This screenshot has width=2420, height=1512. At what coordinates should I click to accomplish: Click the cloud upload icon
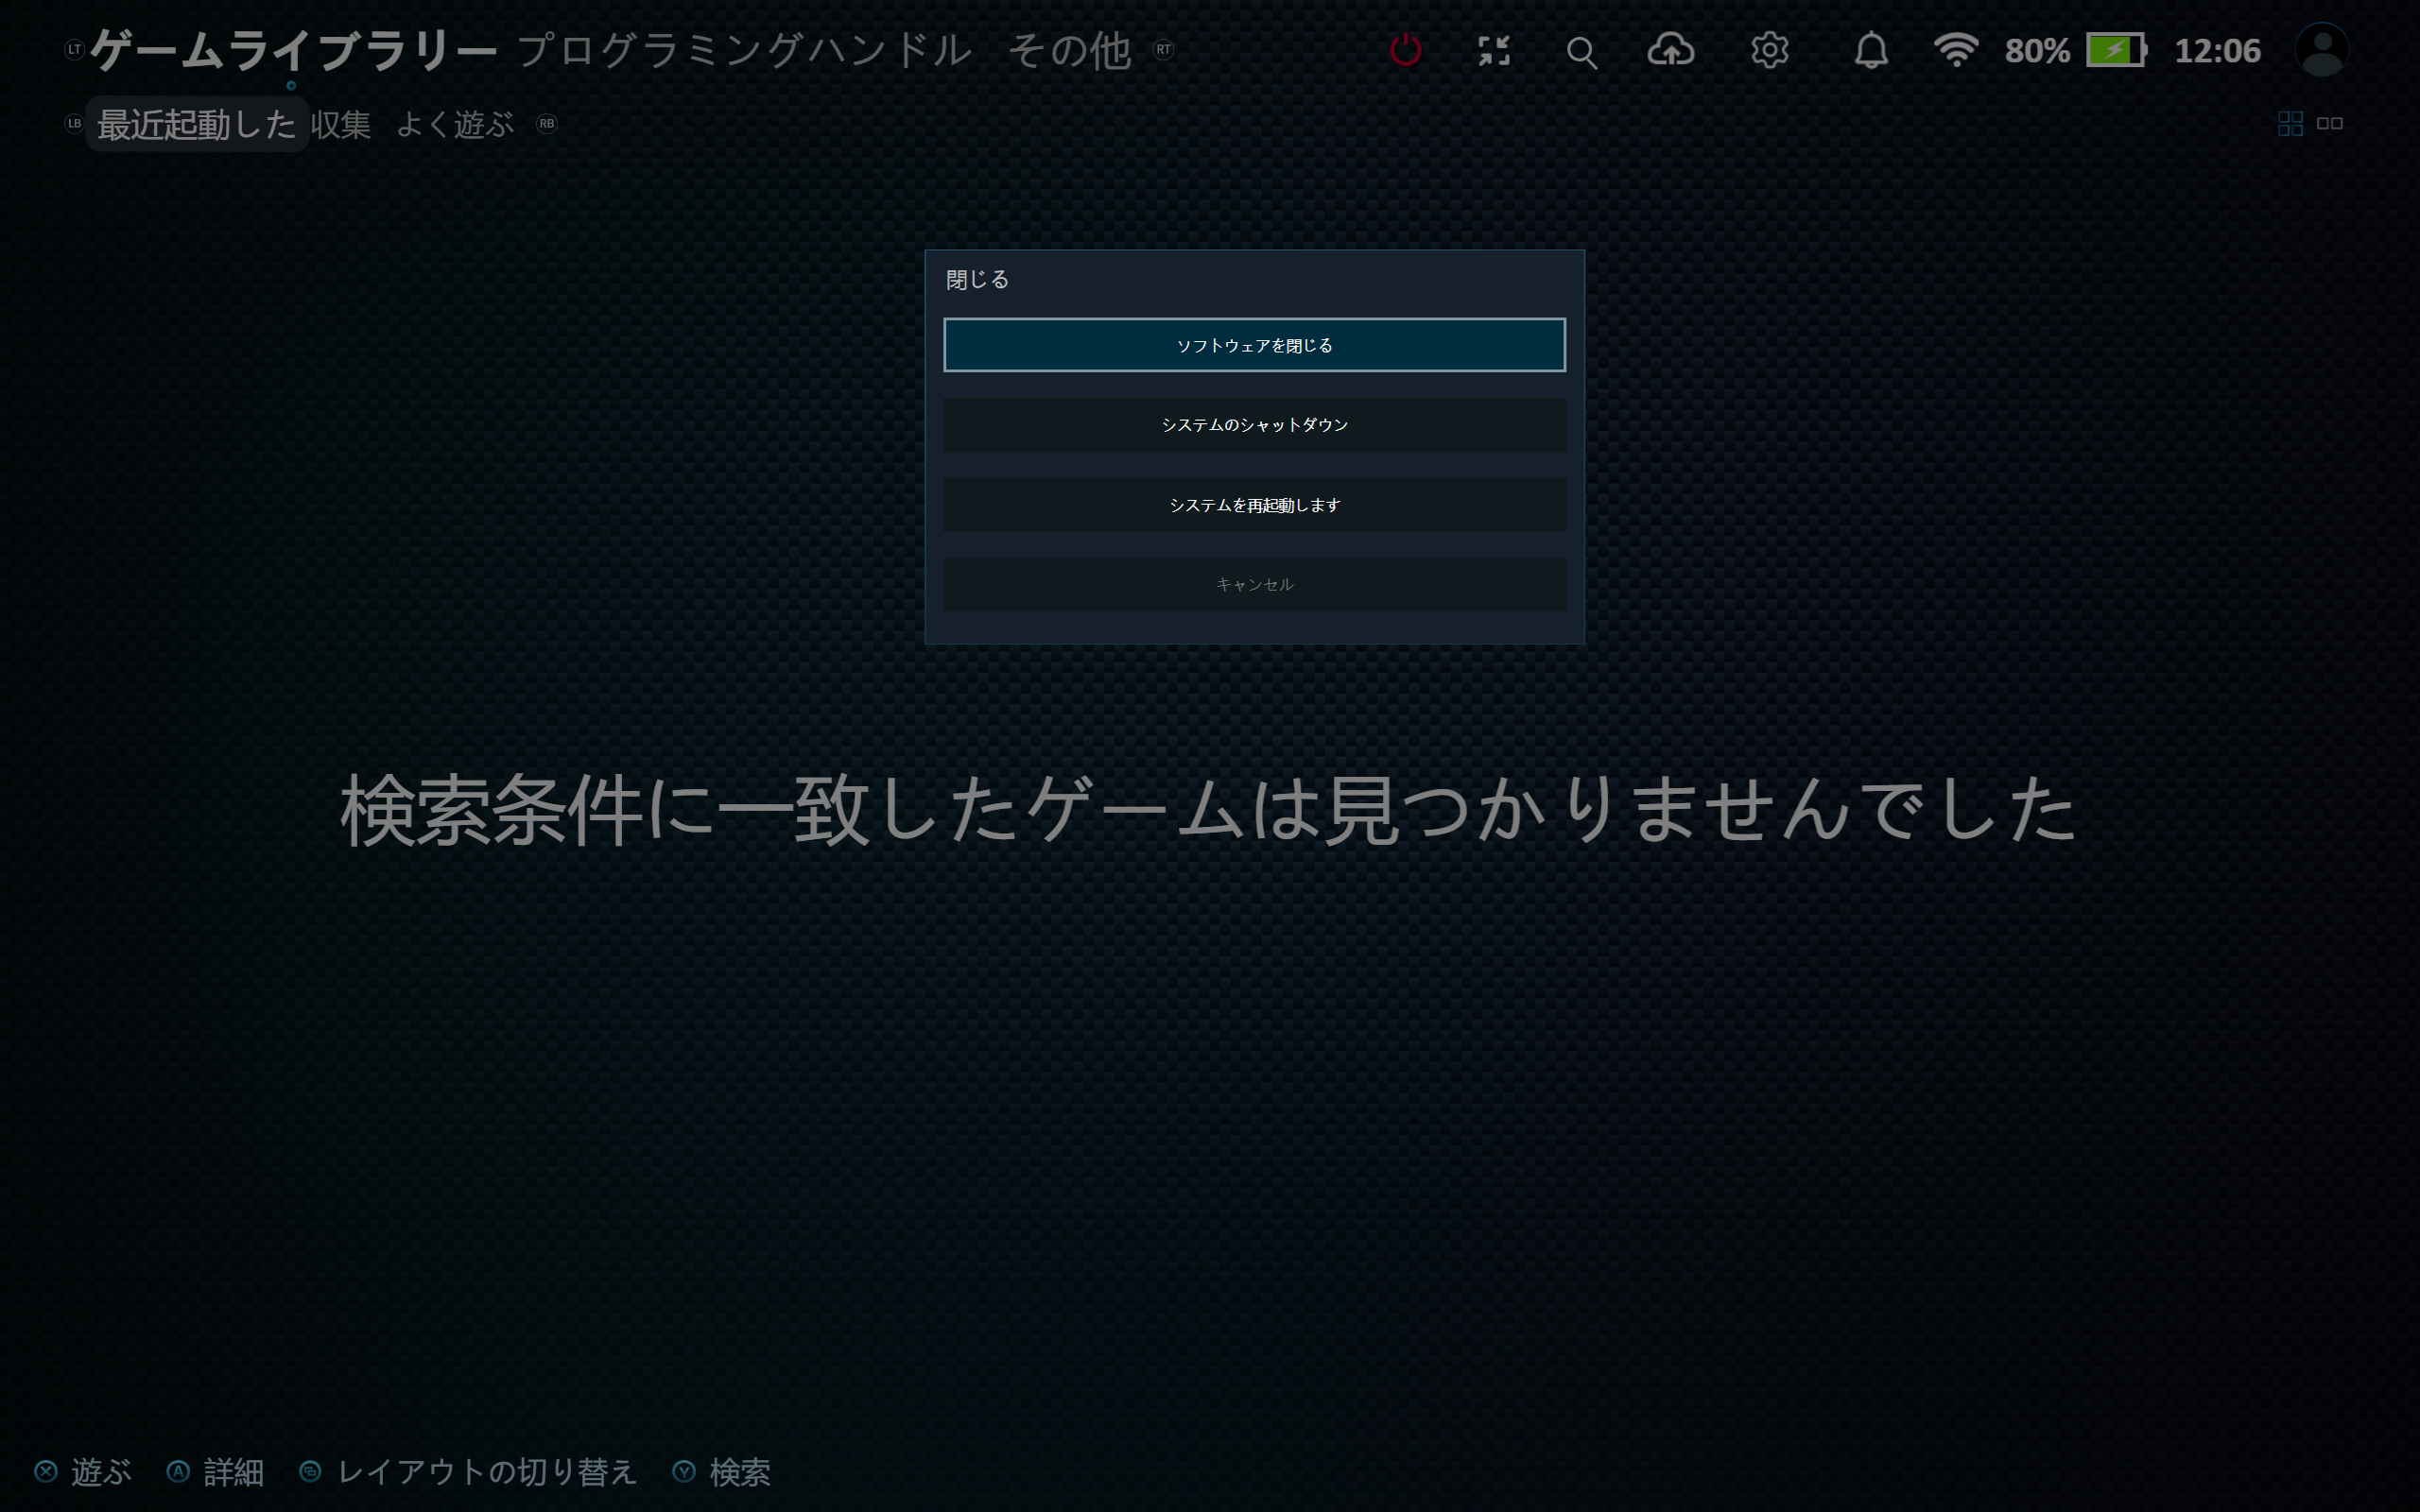pos(1670,50)
